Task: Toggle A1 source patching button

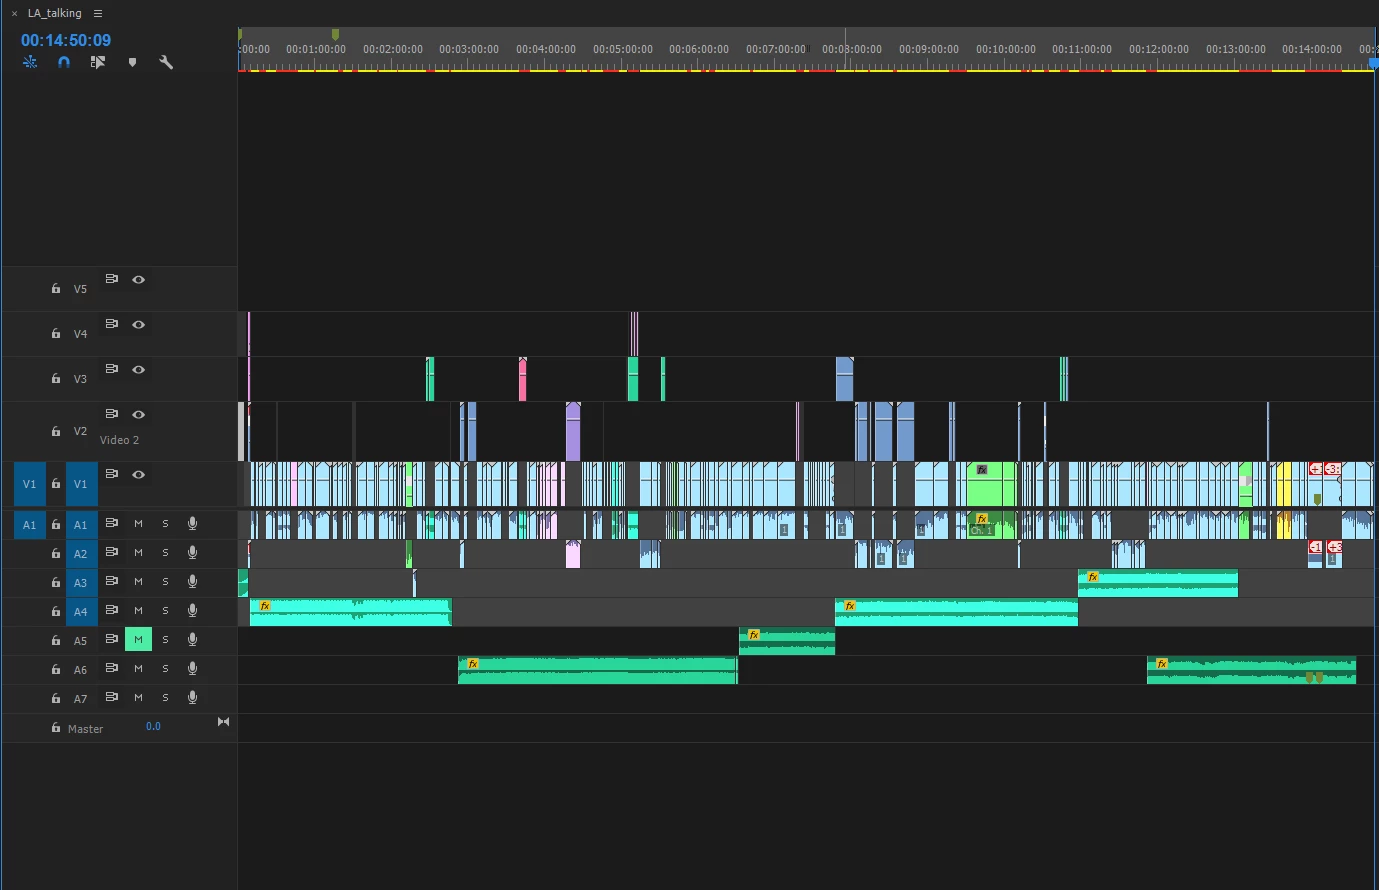Action: pos(29,525)
